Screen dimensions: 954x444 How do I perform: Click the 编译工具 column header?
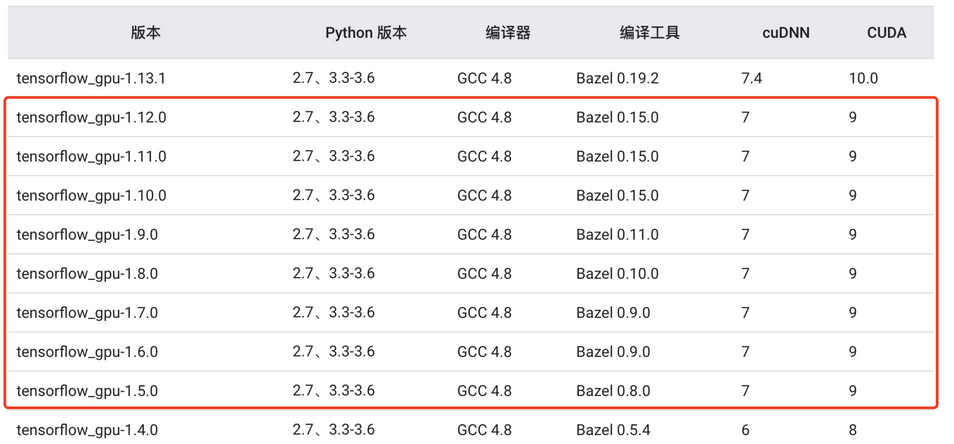(x=650, y=33)
